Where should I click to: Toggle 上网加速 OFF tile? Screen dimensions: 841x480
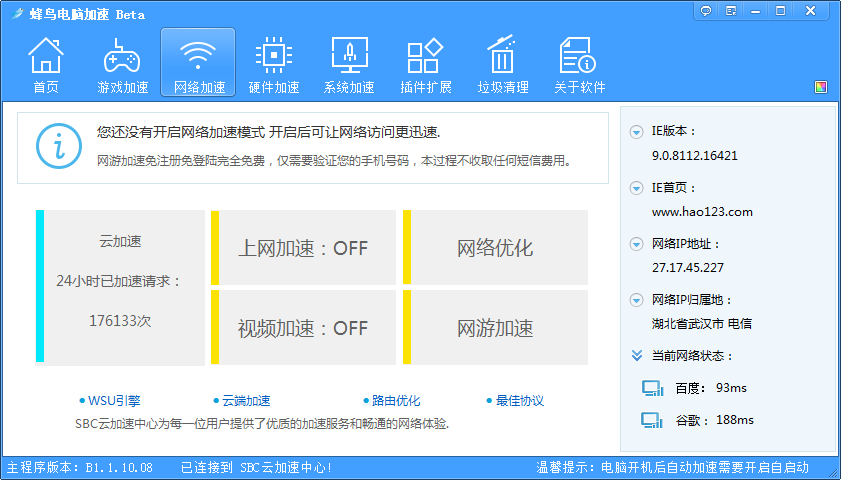304,248
